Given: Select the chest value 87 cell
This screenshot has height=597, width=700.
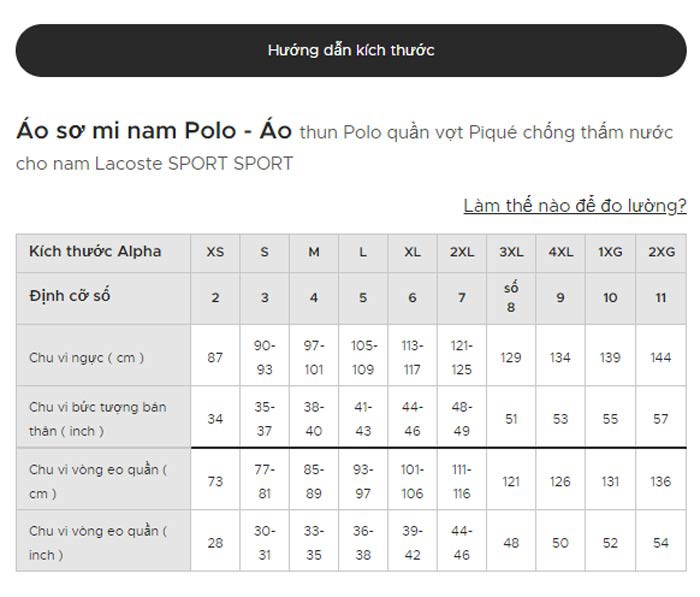Looking at the screenshot, I should coord(215,357).
